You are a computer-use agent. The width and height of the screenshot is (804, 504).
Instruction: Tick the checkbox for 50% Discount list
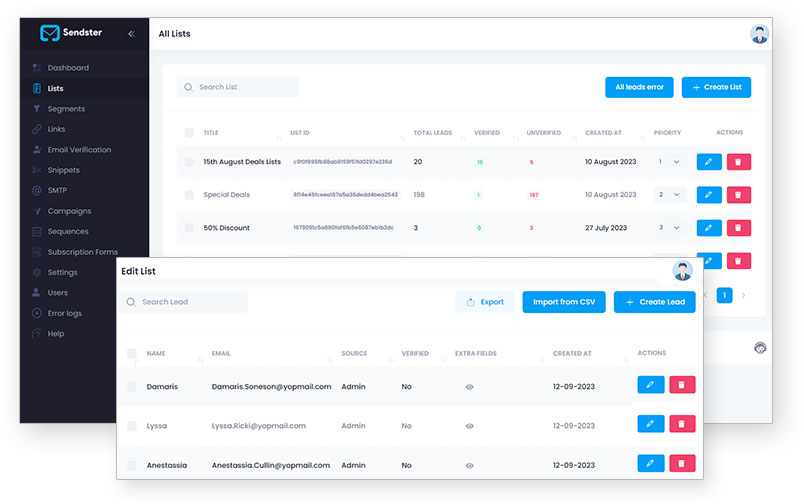189,228
